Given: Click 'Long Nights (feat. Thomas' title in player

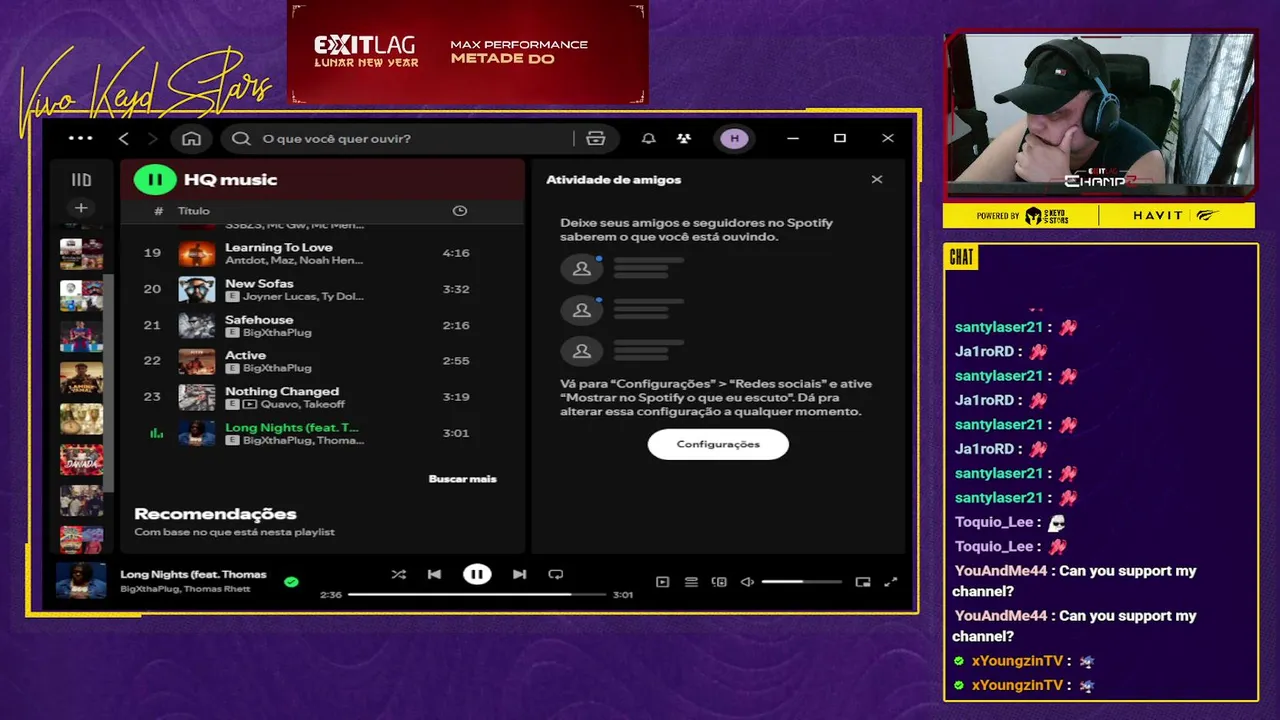Looking at the screenshot, I should [193, 574].
